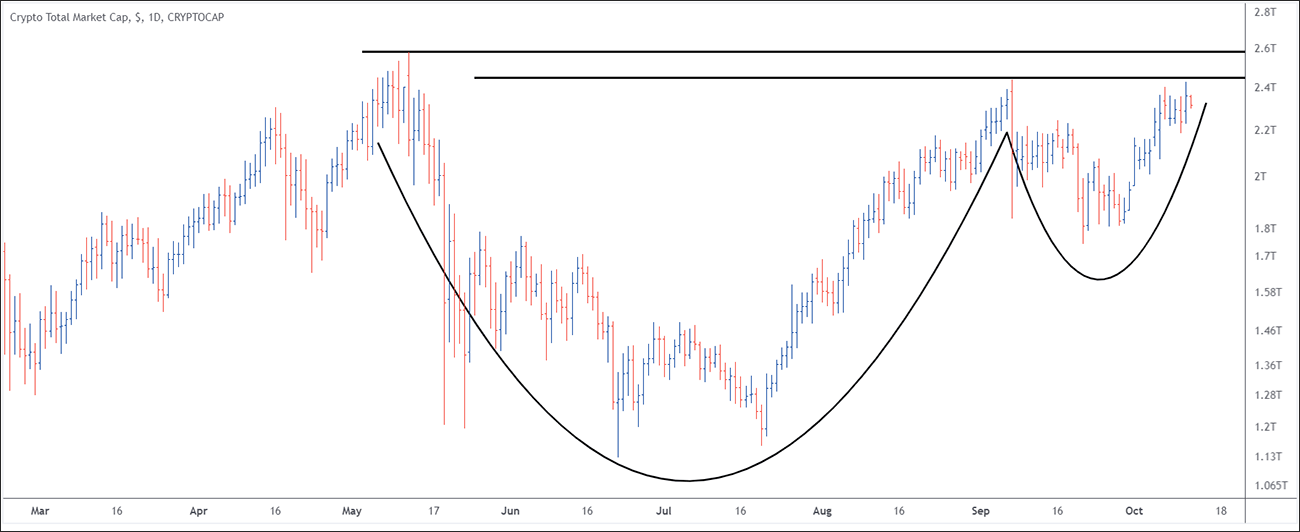The height and width of the screenshot is (532, 1300).
Task: Click the 1.13T price axis label
Action: pos(1267,457)
